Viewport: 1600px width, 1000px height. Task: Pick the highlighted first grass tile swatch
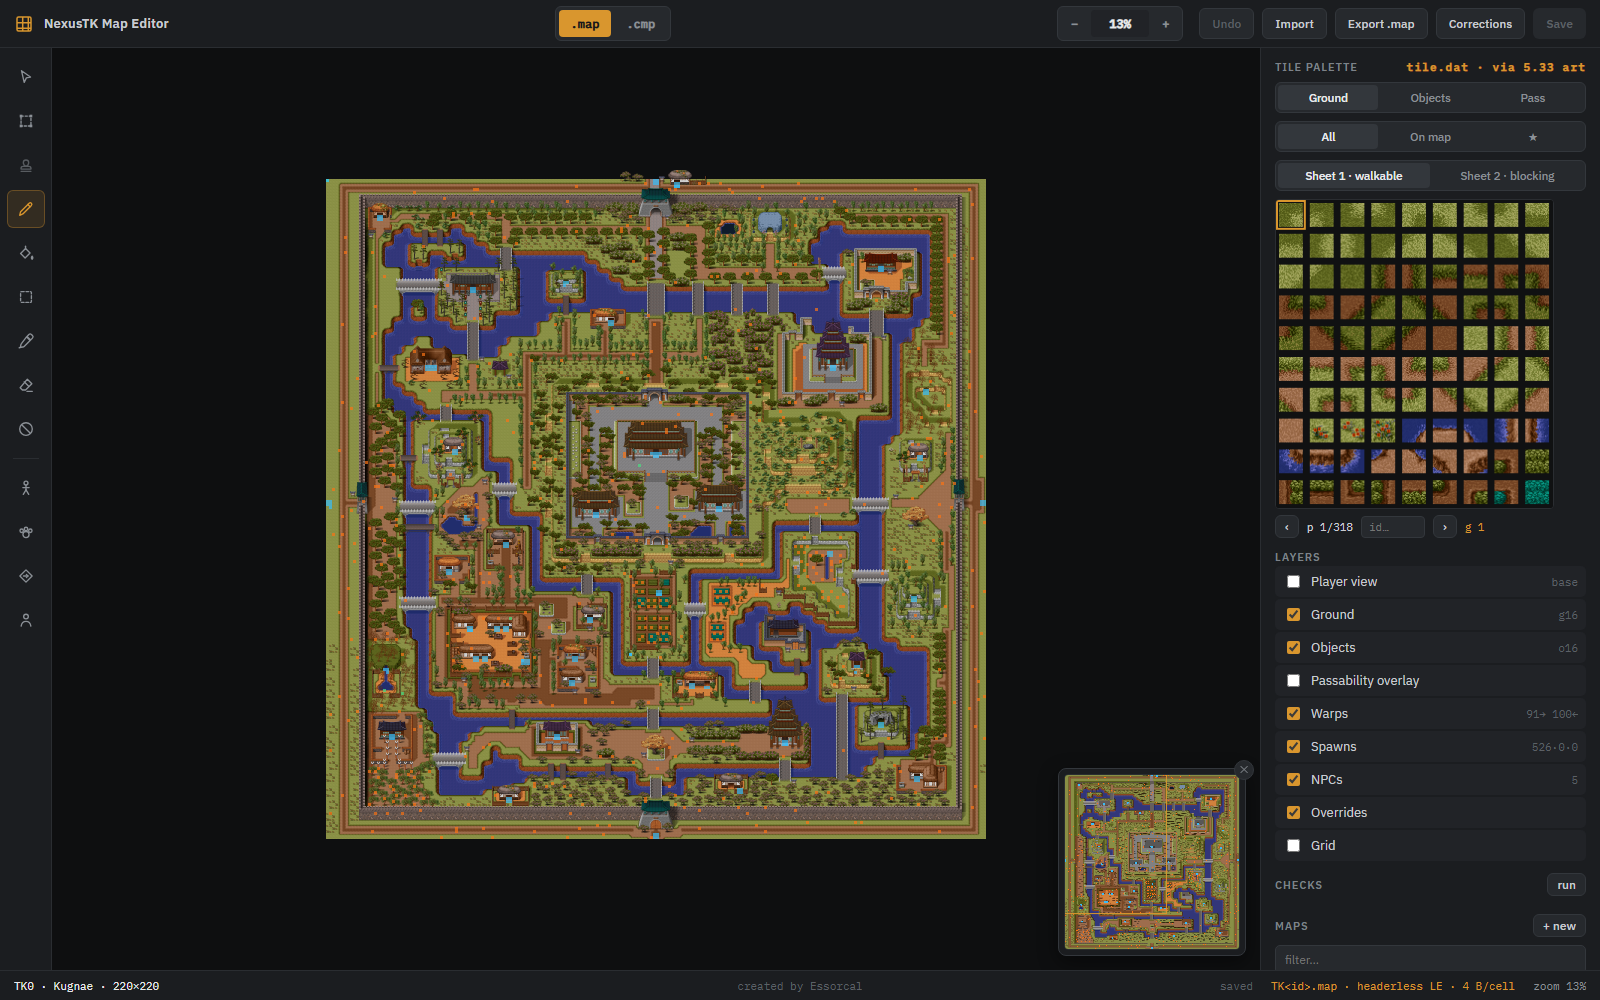tap(1291, 215)
